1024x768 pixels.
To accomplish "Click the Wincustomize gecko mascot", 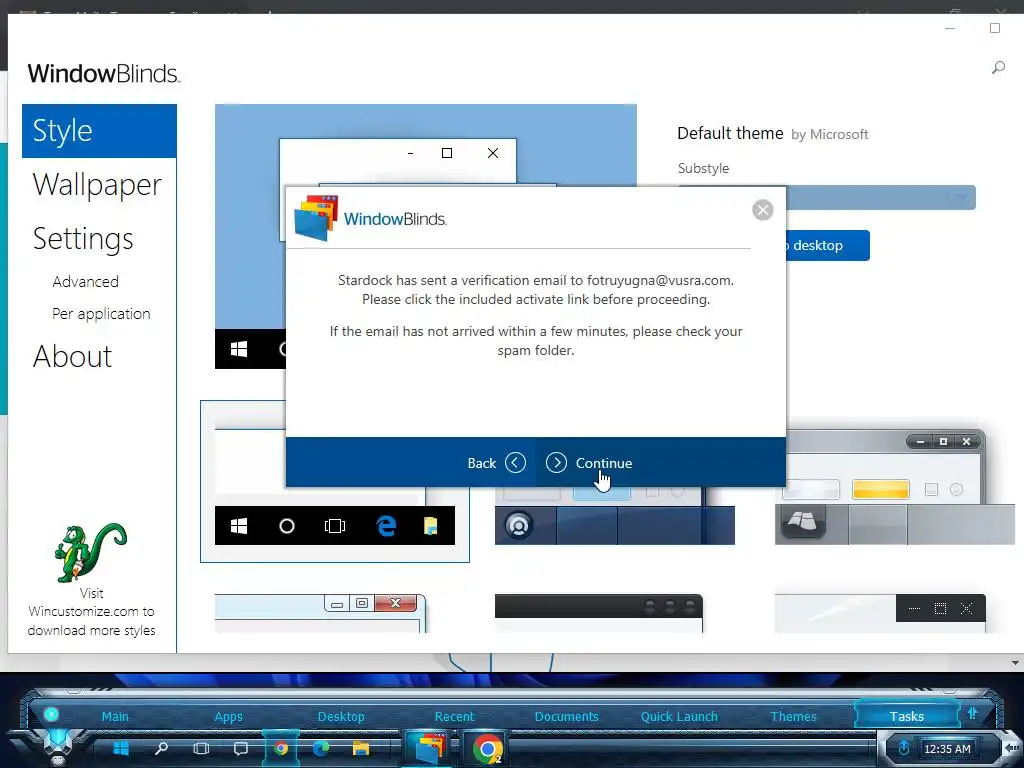I will point(91,552).
